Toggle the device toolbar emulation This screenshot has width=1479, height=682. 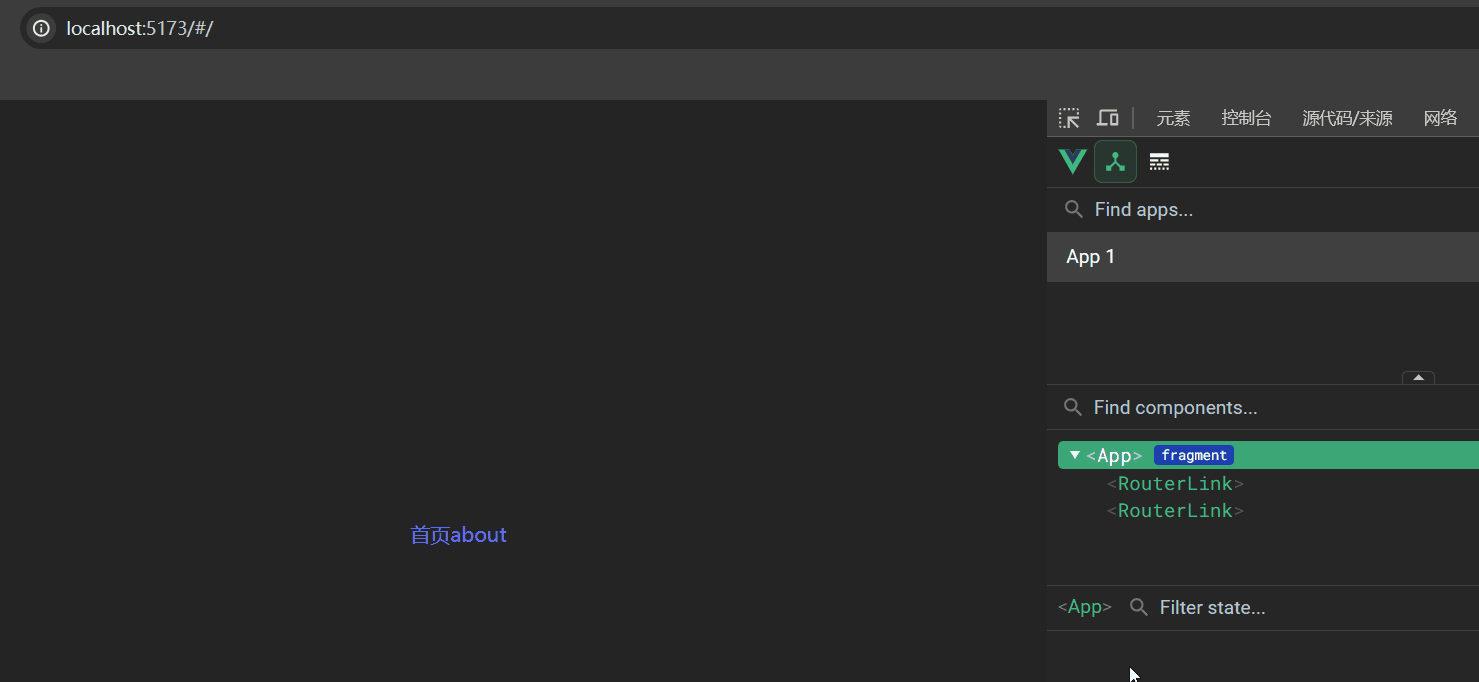pyautogui.click(x=1107, y=117)
